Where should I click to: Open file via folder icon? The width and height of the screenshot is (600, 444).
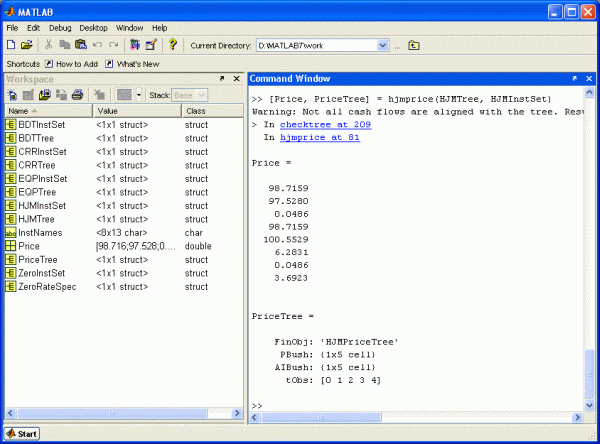[x=26, y=45]
